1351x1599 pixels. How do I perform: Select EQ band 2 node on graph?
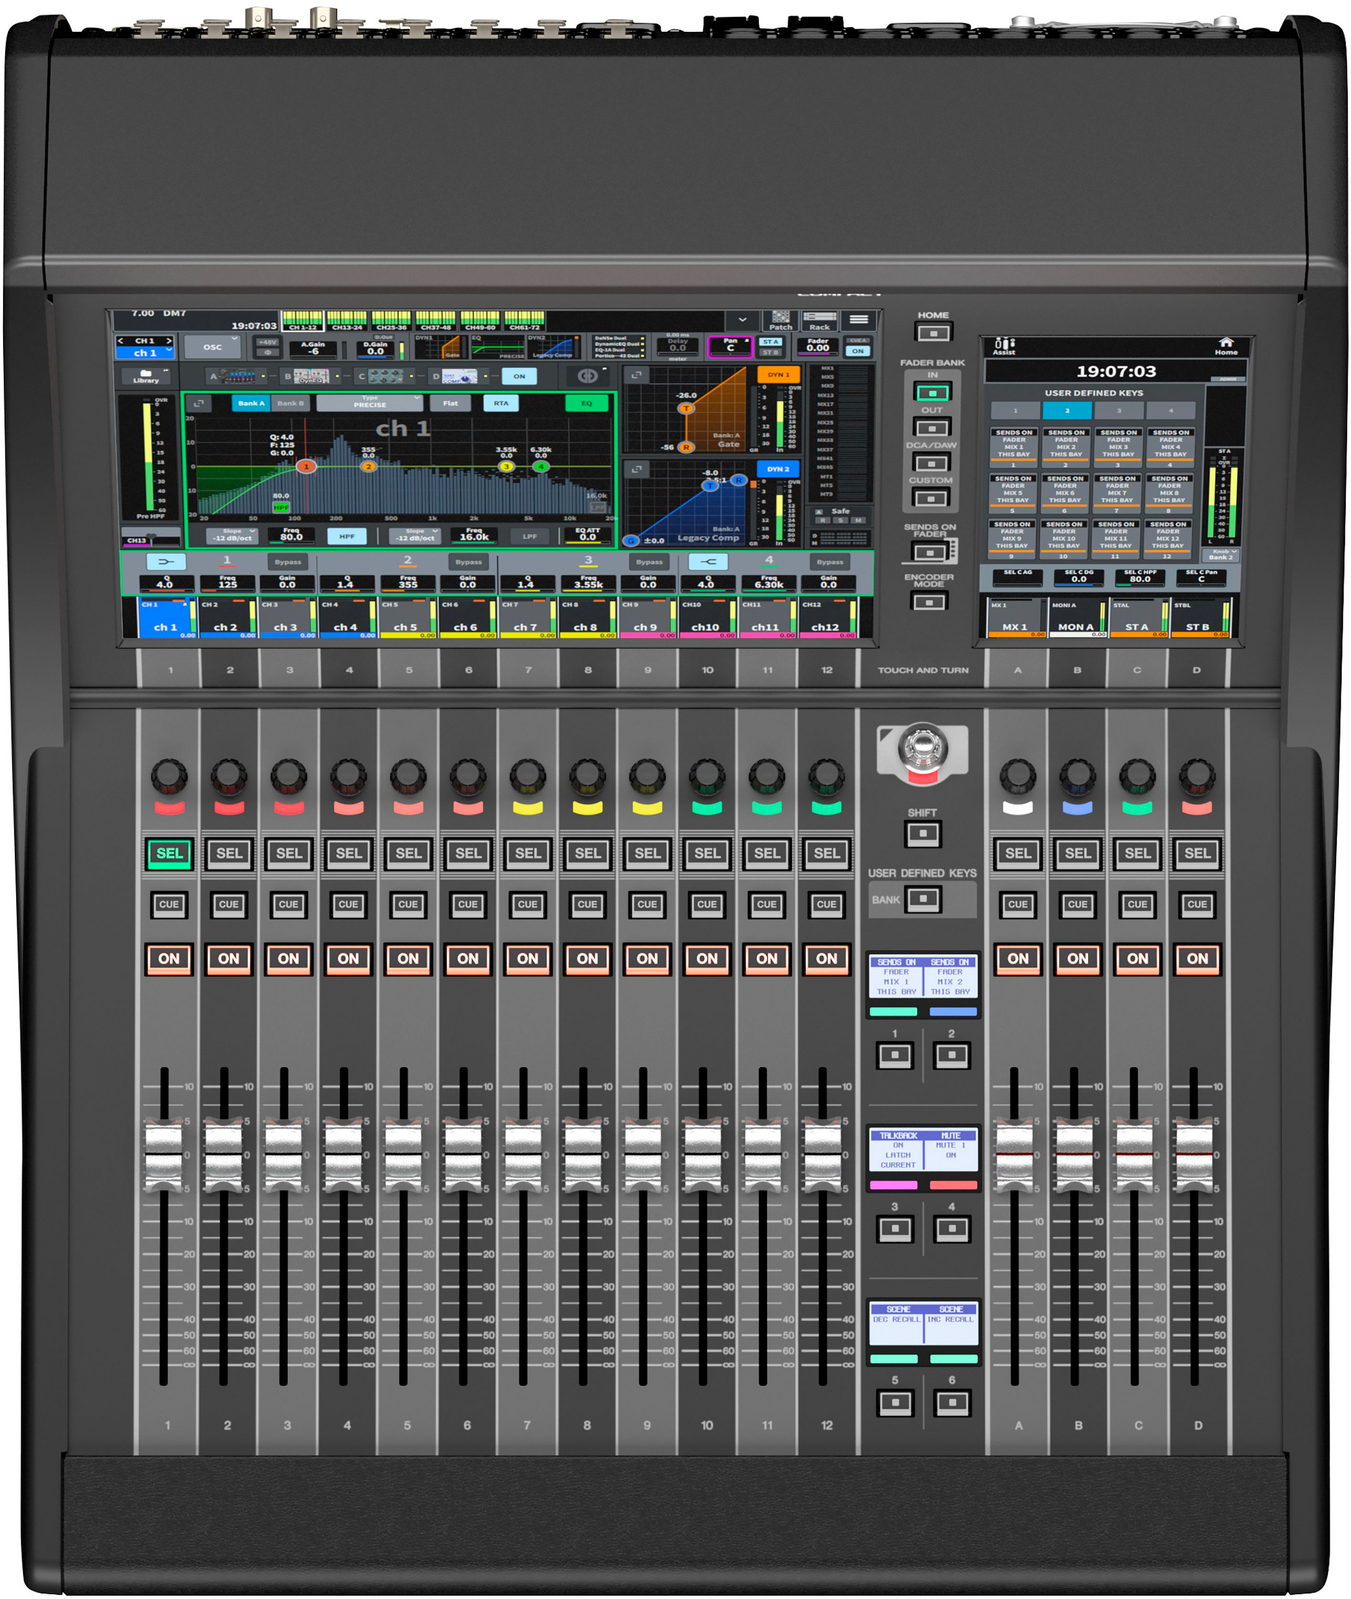point(368,466)
